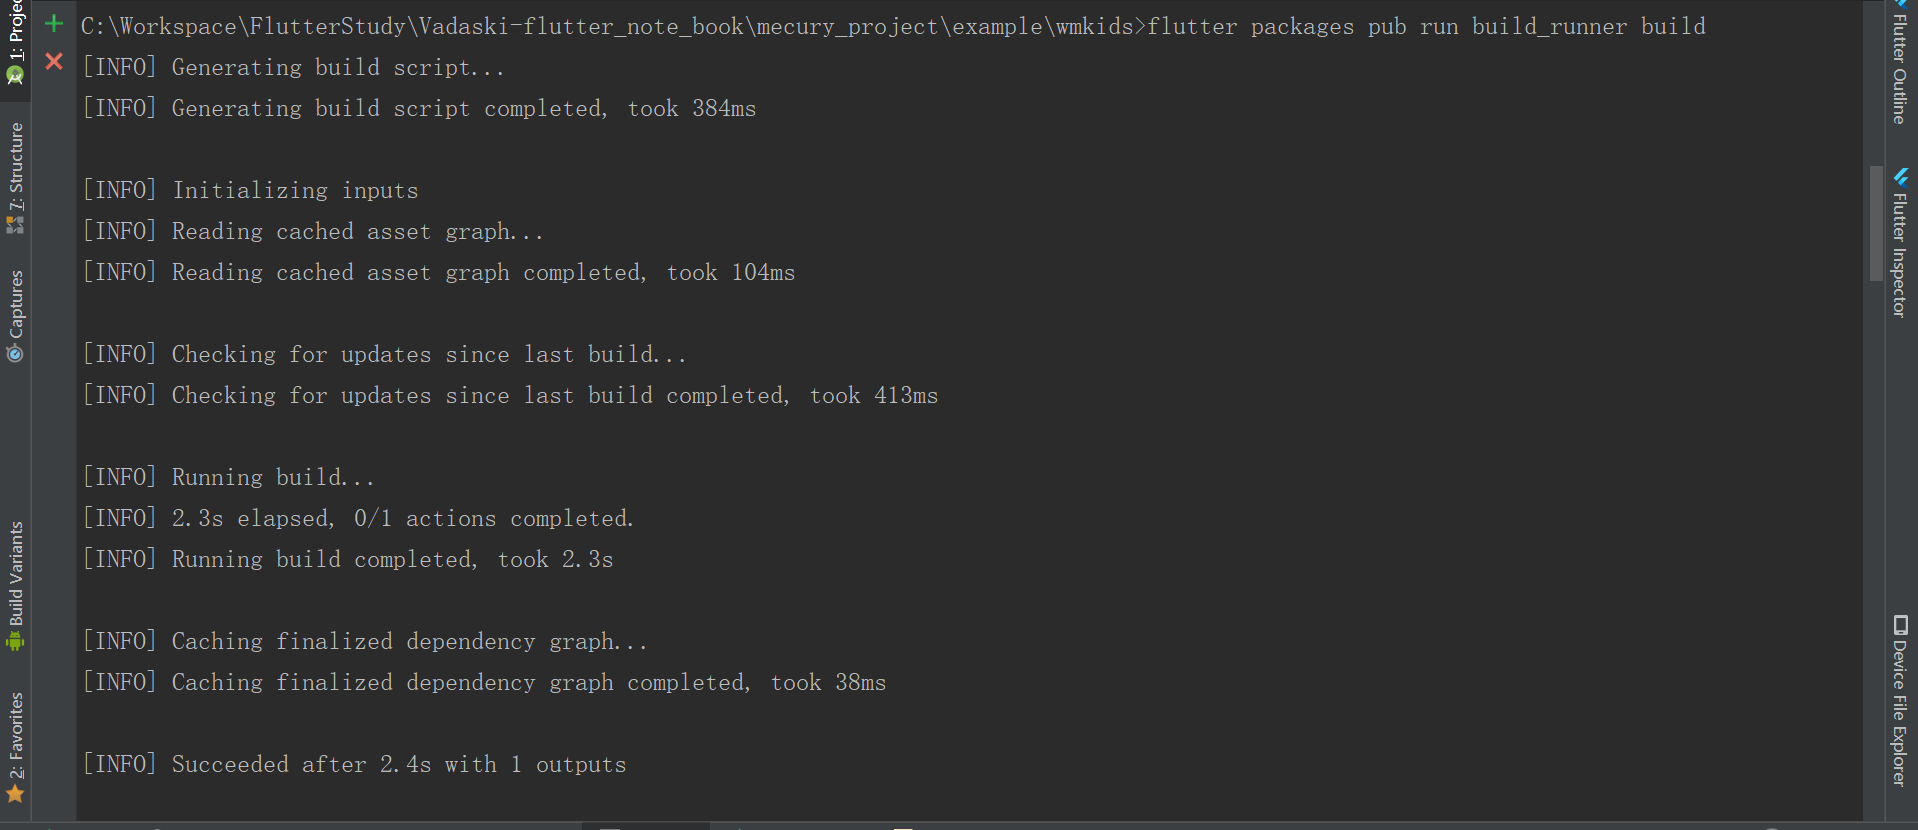Open the Captures tool window

pos(15,316)
